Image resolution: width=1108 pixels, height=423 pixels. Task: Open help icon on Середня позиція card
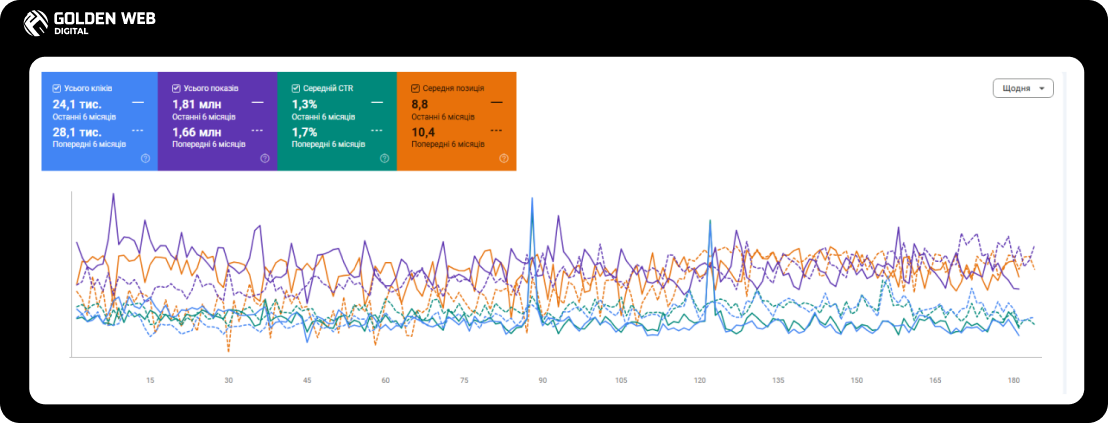click(504, 159)
